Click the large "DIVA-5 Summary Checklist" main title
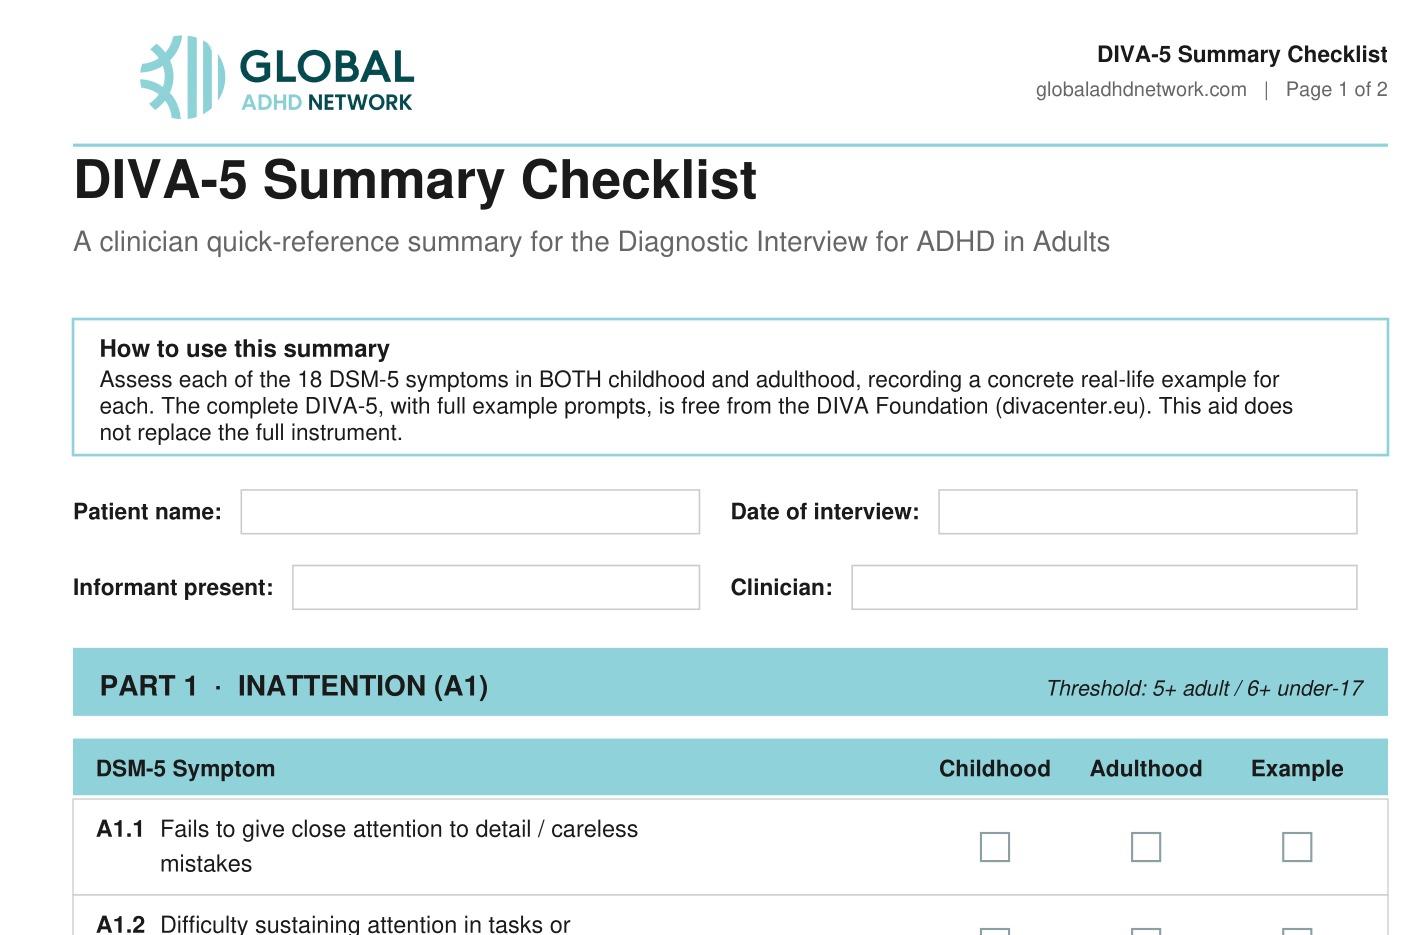This screenshot has width=1428, height=935. click(x=415, y=180)
